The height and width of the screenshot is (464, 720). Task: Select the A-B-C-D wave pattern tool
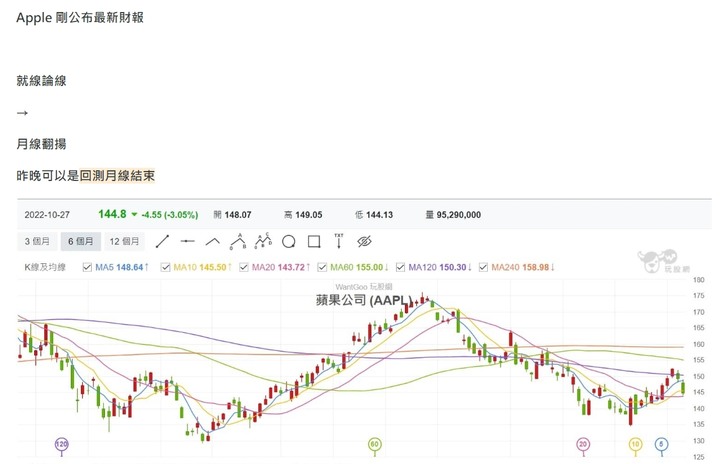tap(264, 240)
